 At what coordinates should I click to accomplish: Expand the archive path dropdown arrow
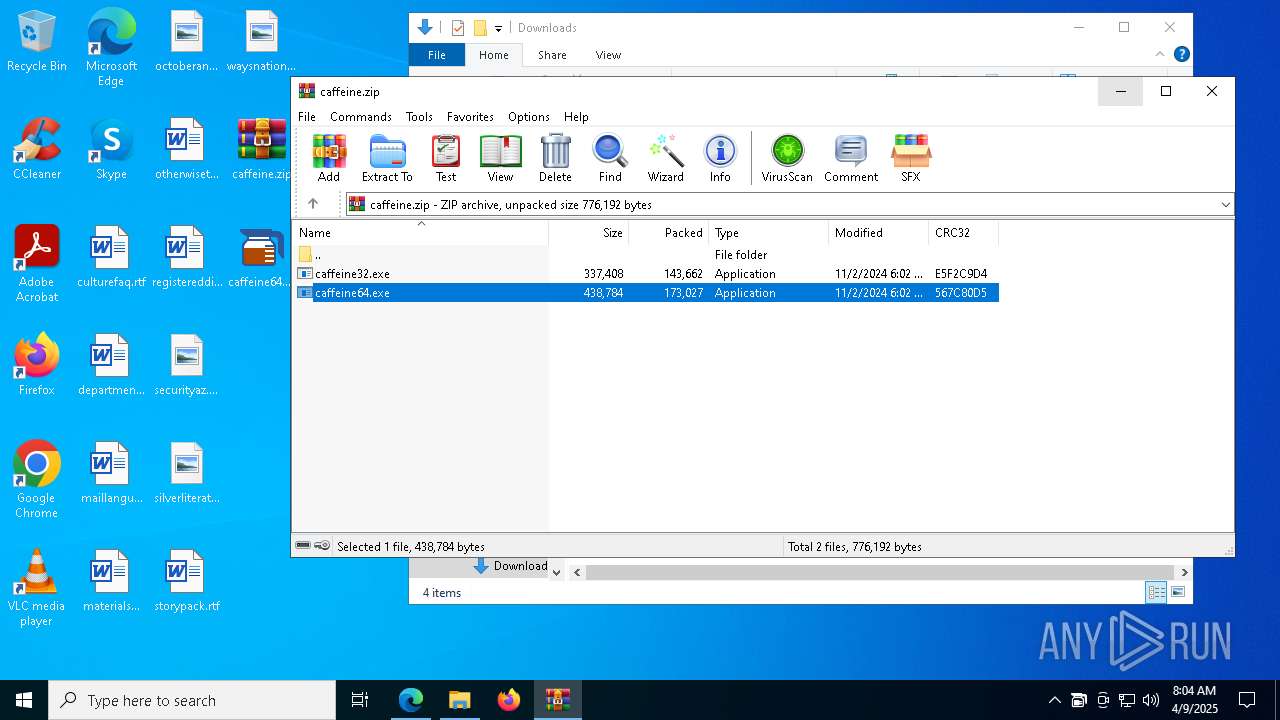click(1225, 204)
